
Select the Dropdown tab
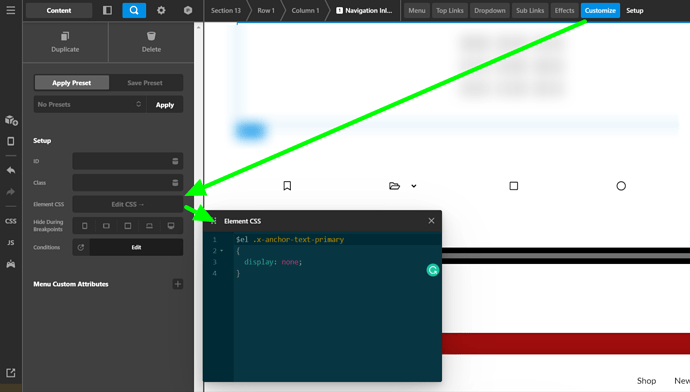coord(489,10)
